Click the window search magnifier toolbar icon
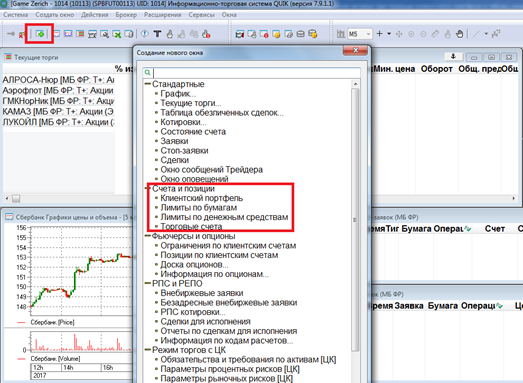 104,34
